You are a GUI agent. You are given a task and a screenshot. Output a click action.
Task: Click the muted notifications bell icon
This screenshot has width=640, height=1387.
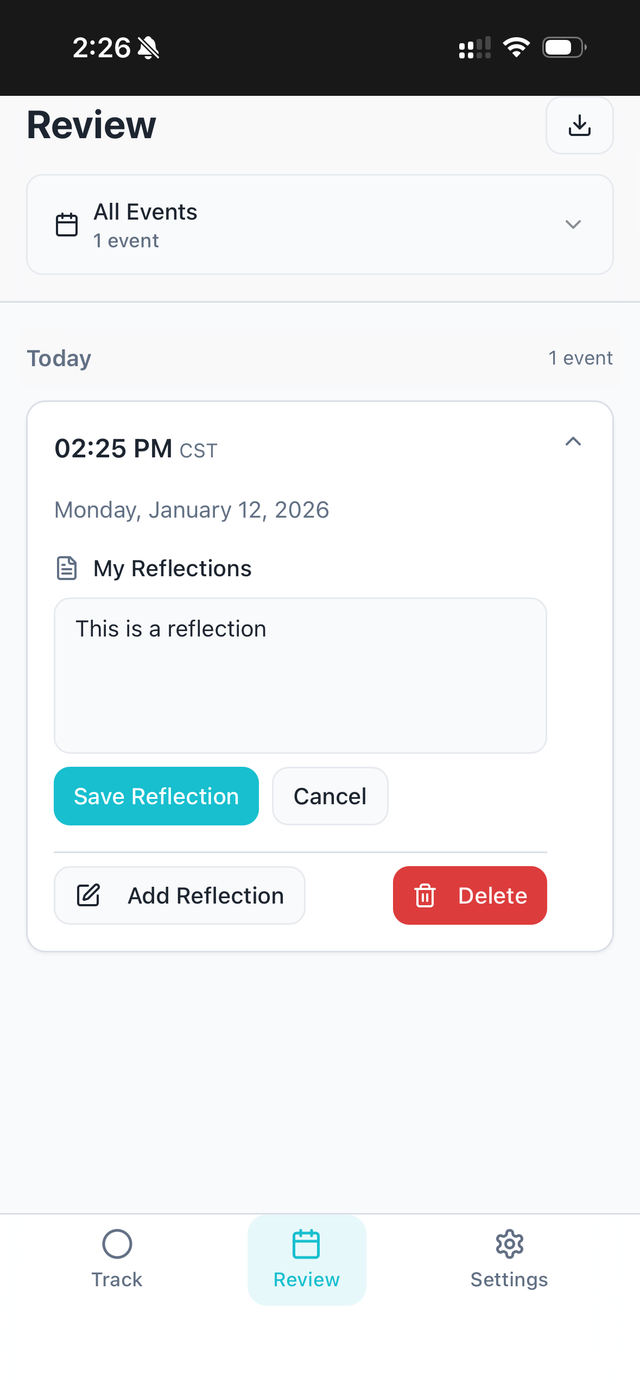click(148, 46)
